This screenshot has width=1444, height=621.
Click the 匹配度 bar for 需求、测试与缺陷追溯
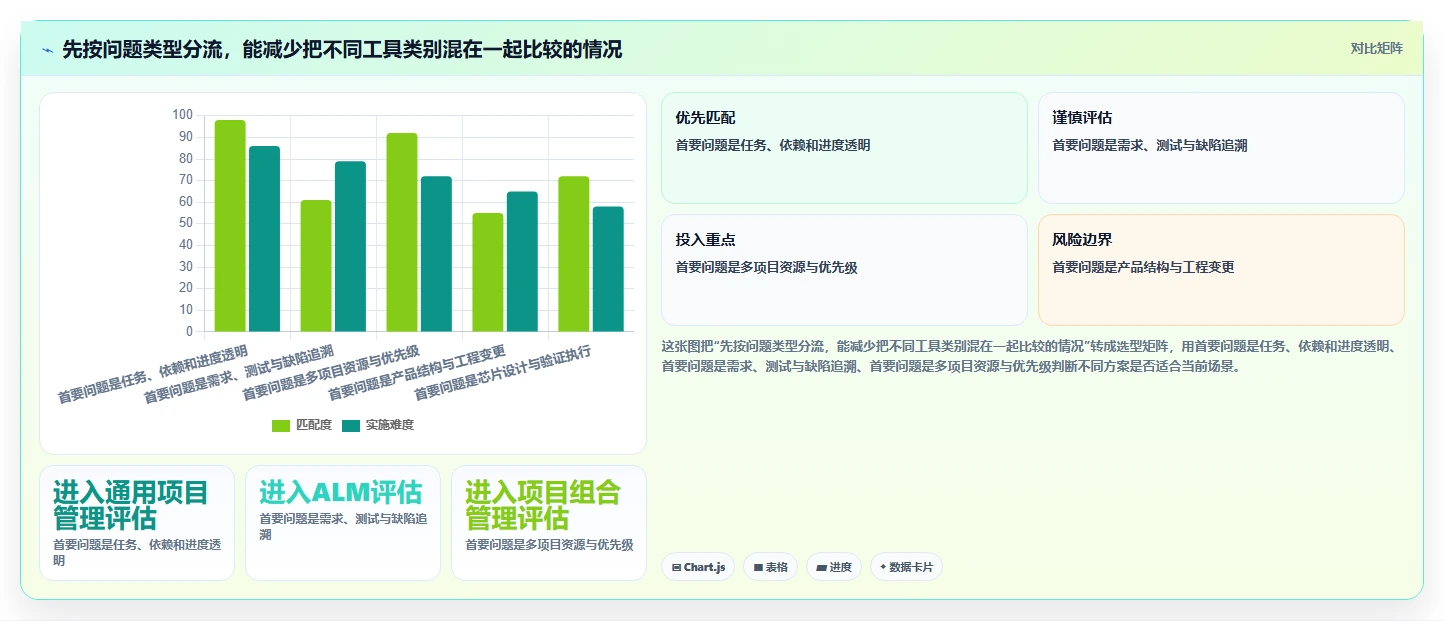(316, 266)
